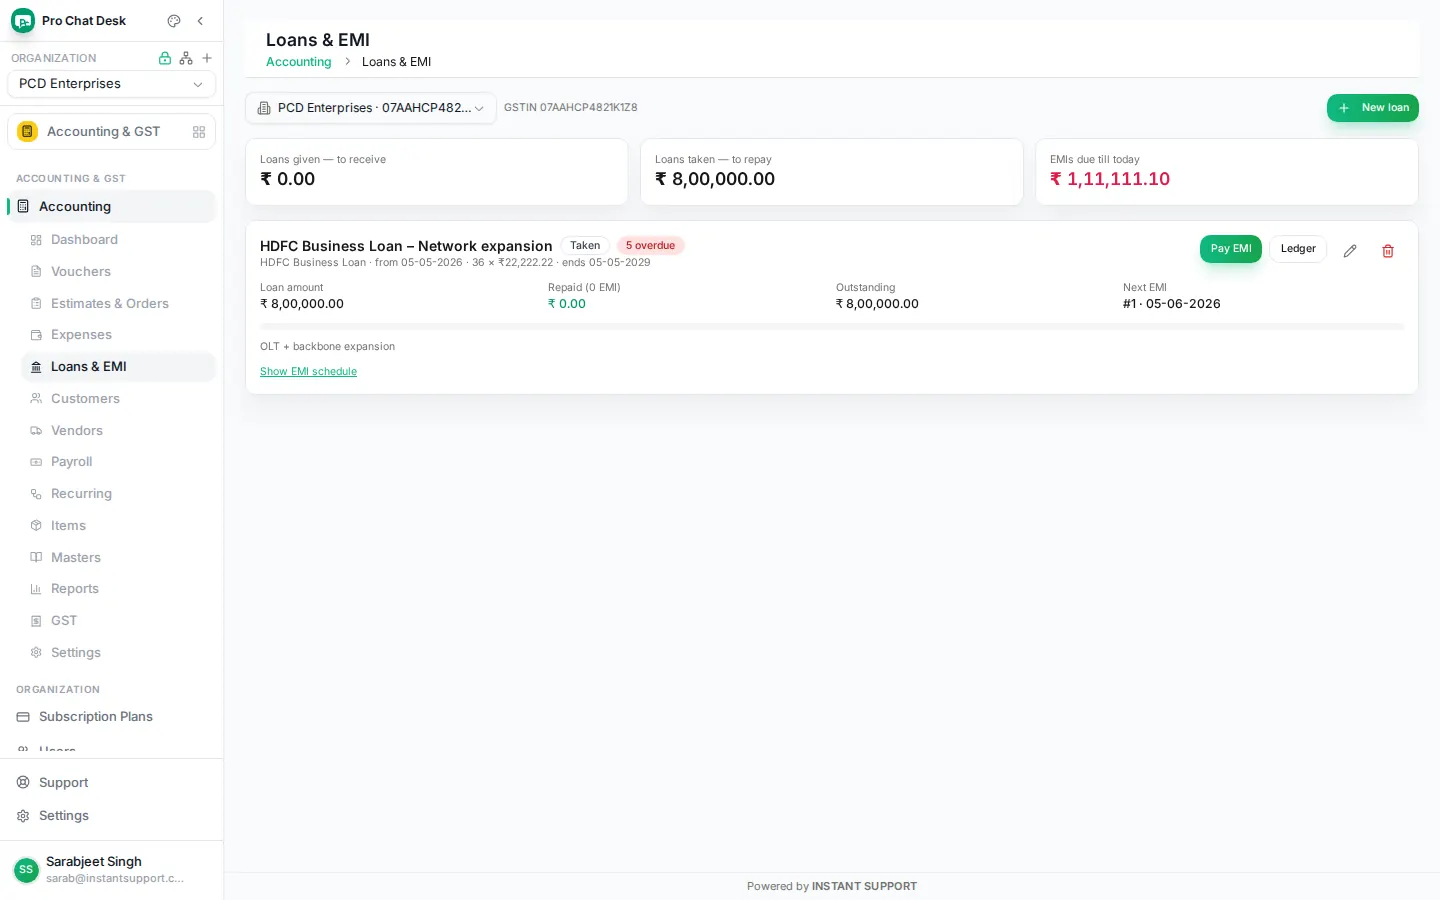Open apps grid icon beside Accounting & GST
The image size is (1440, 900).
[x=199, y=132]
